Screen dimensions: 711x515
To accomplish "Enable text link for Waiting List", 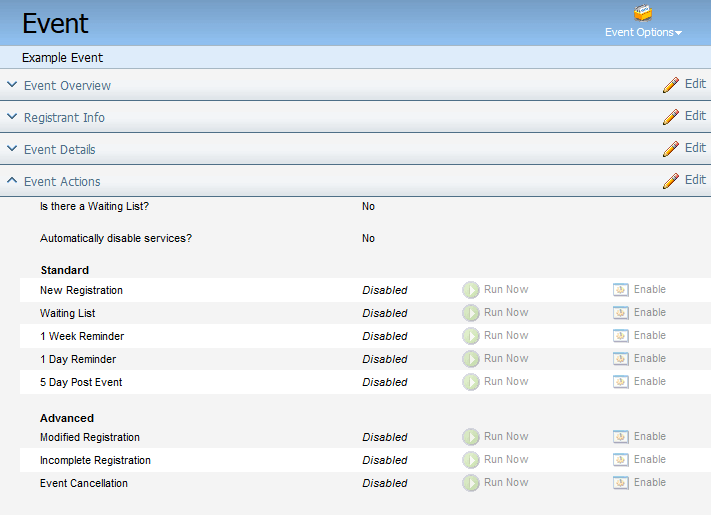I will [650, 312].
